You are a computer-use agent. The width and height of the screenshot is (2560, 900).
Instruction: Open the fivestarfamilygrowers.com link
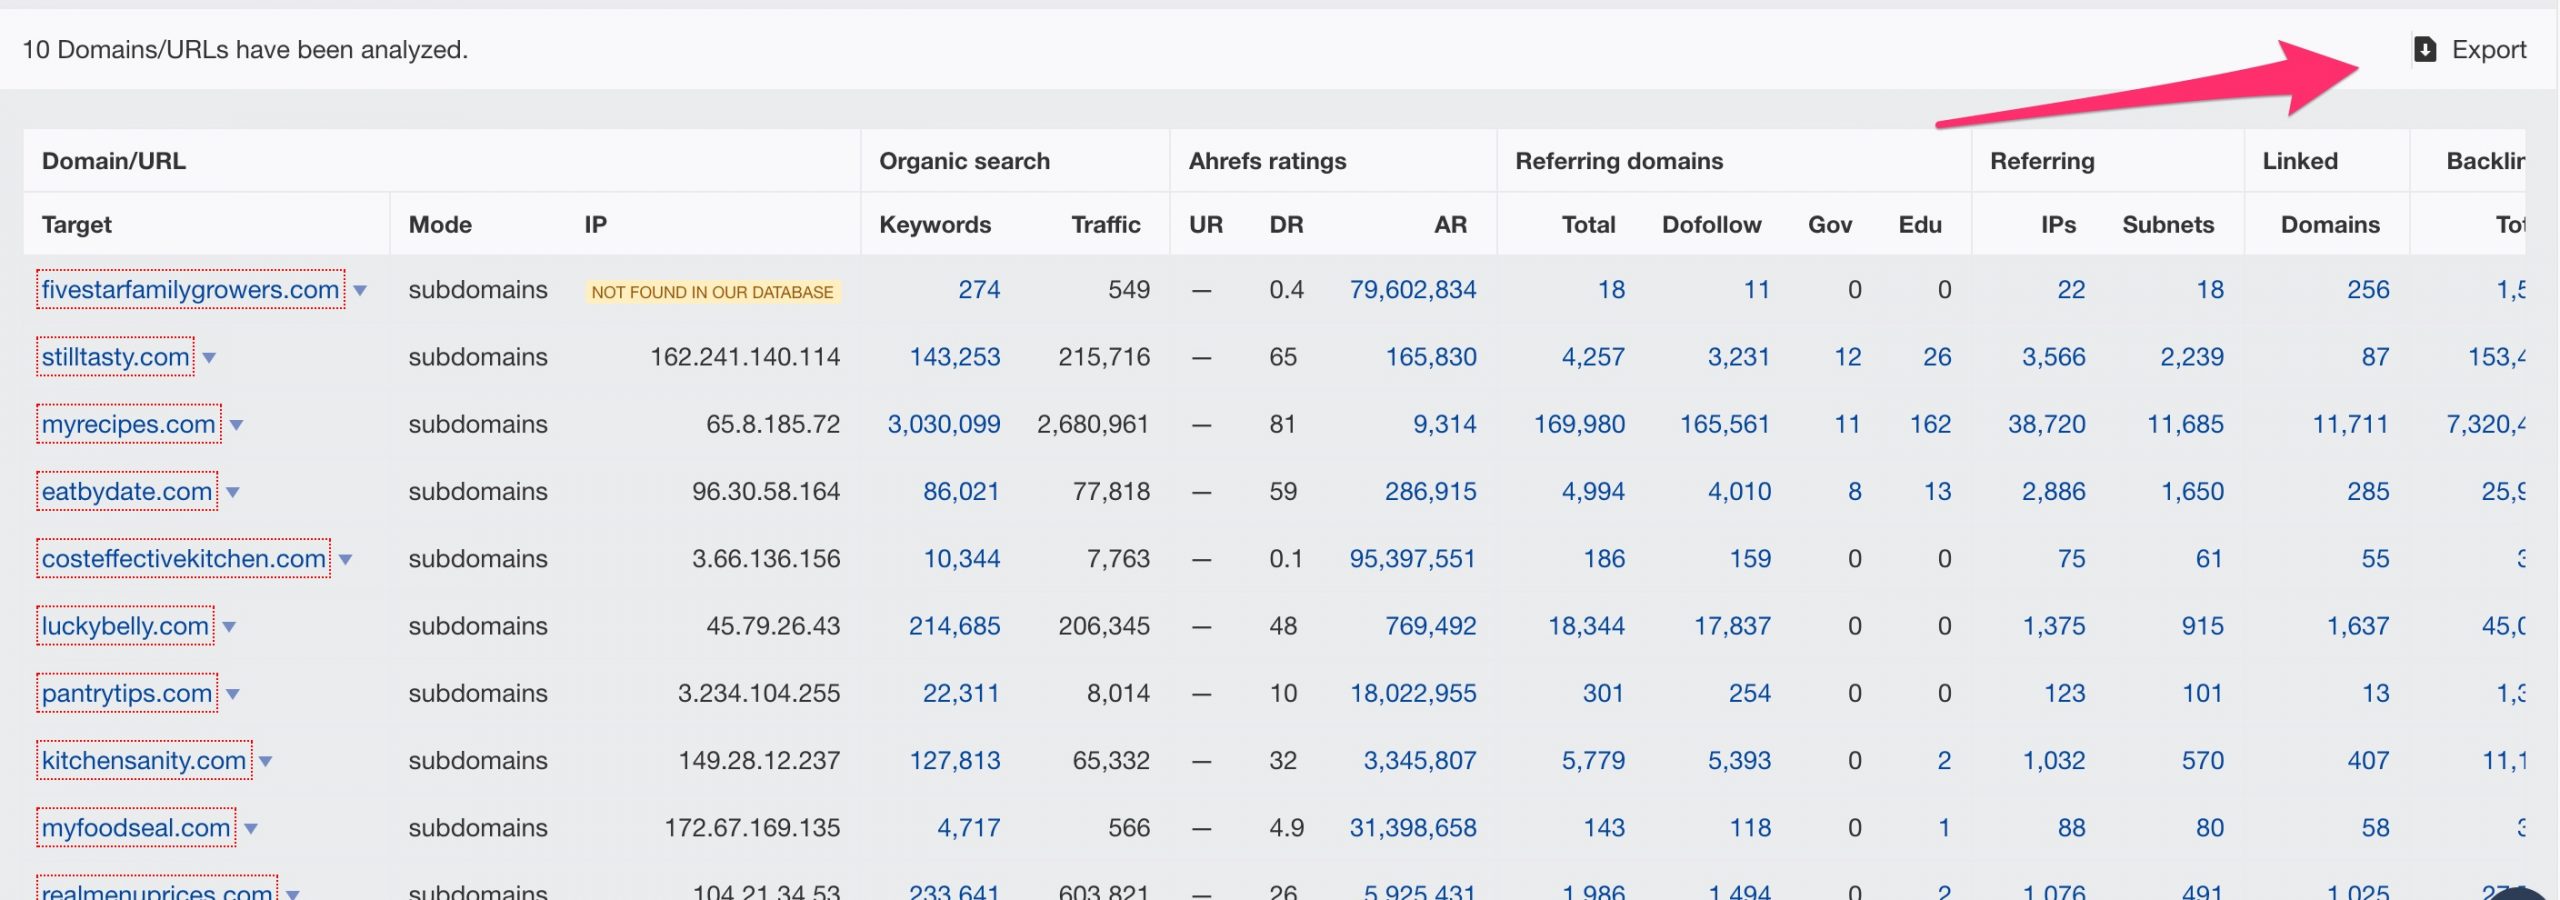tap(190, 289)
